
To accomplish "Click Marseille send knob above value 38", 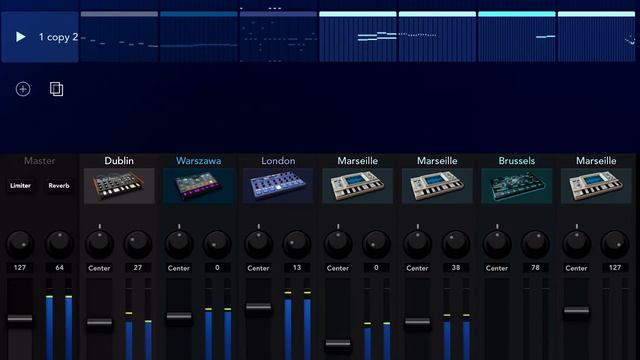I will coord(456,244).
